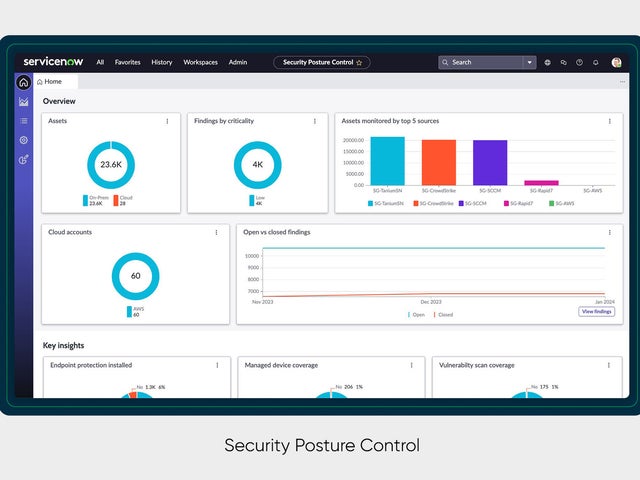Image resolution: width=640 pixels, height=480 pixels.
Task: Click the Dec 2023 axis label
Action: [431, 302]
